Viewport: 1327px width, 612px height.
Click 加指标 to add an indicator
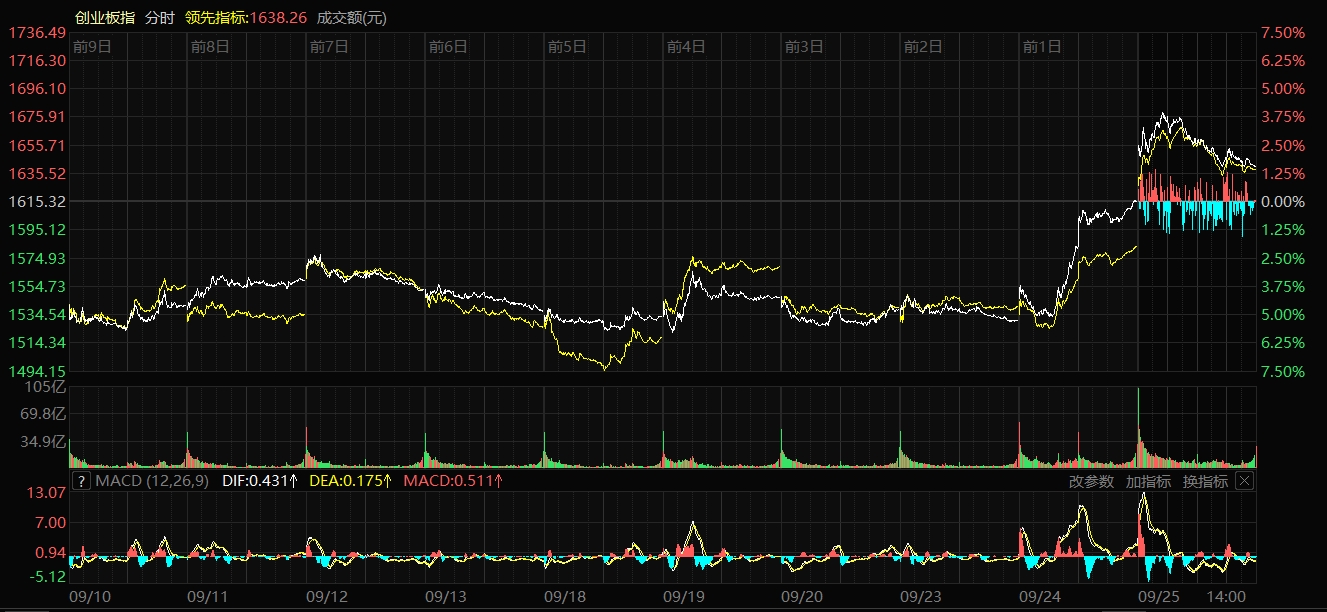coord(1148,481)
